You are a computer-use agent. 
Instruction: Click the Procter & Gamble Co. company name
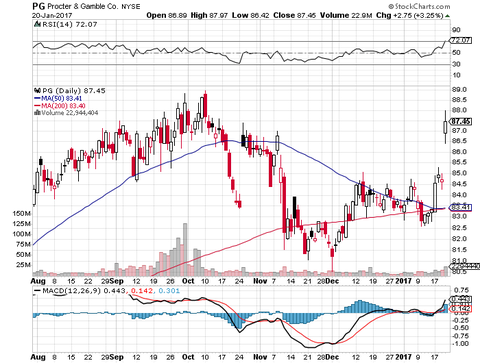[82, 6]
